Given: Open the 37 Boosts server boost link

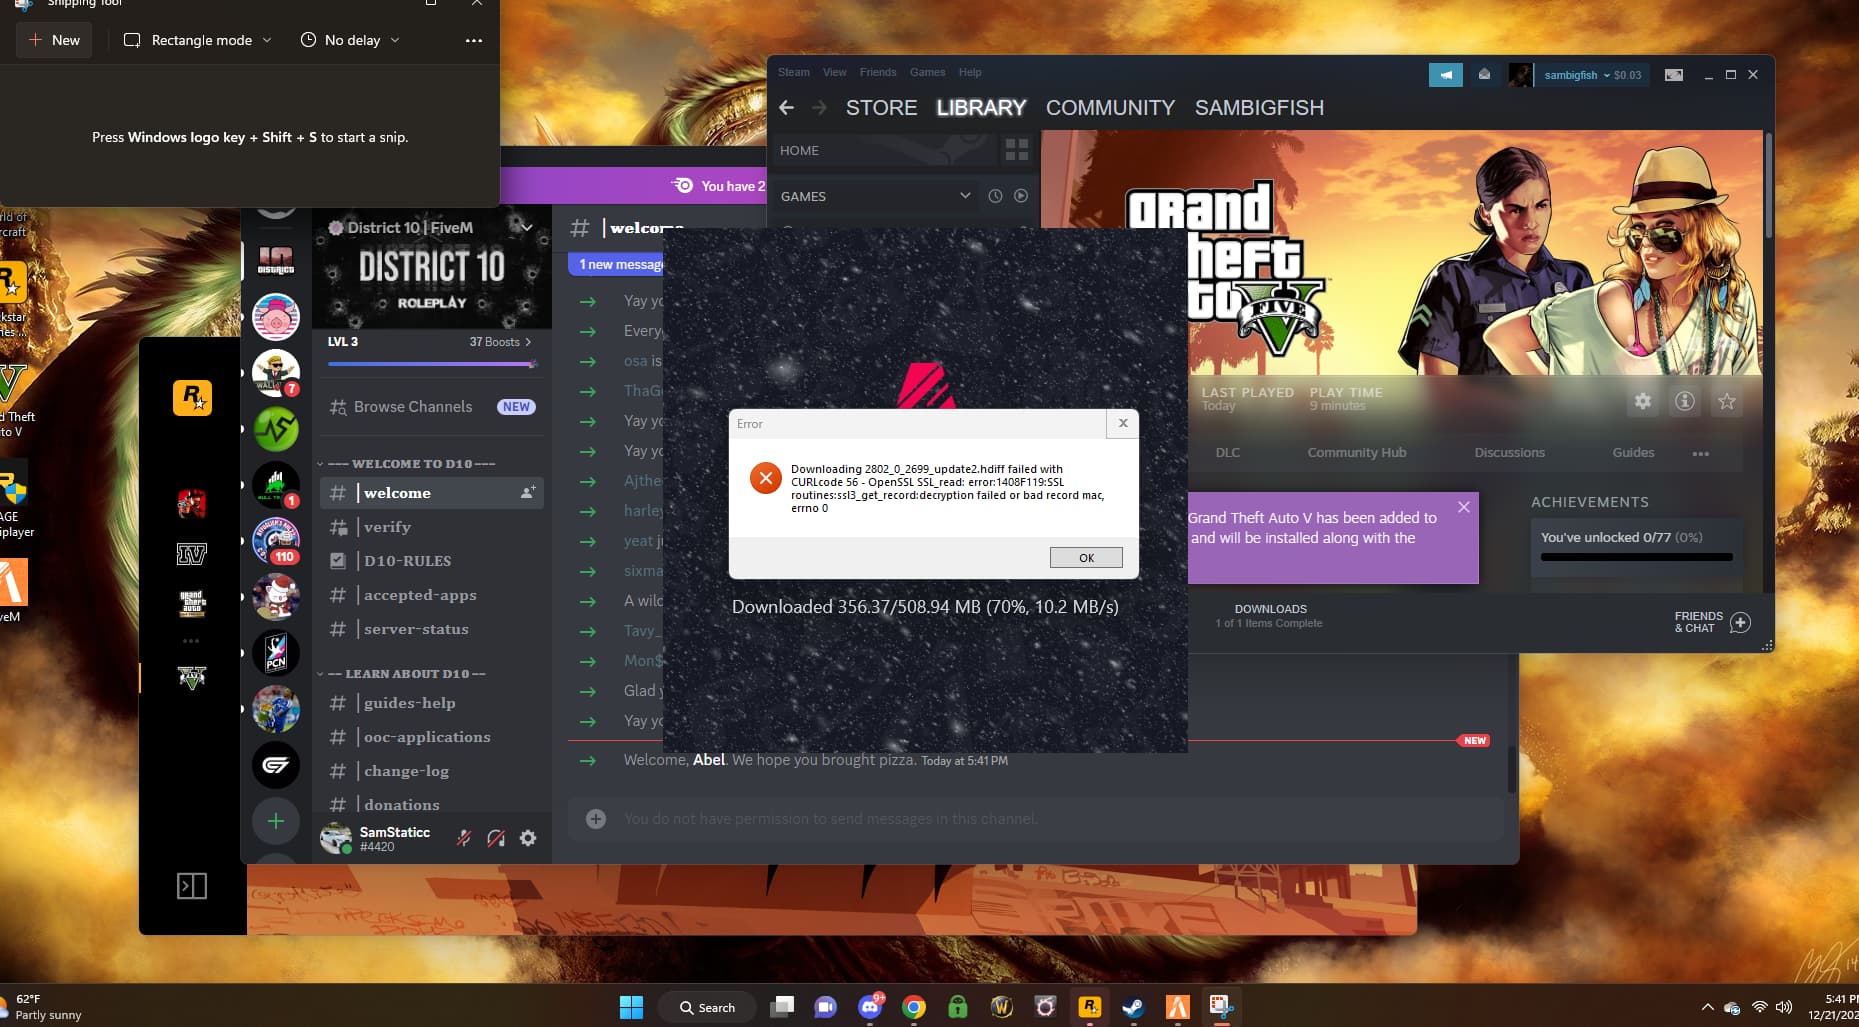Looking at the screenshot, I should (x=500, y=342).
